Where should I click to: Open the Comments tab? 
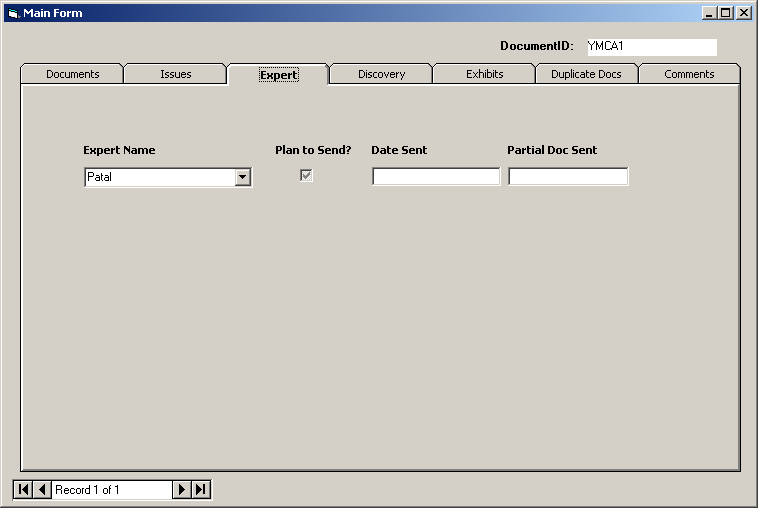(689, 74)
